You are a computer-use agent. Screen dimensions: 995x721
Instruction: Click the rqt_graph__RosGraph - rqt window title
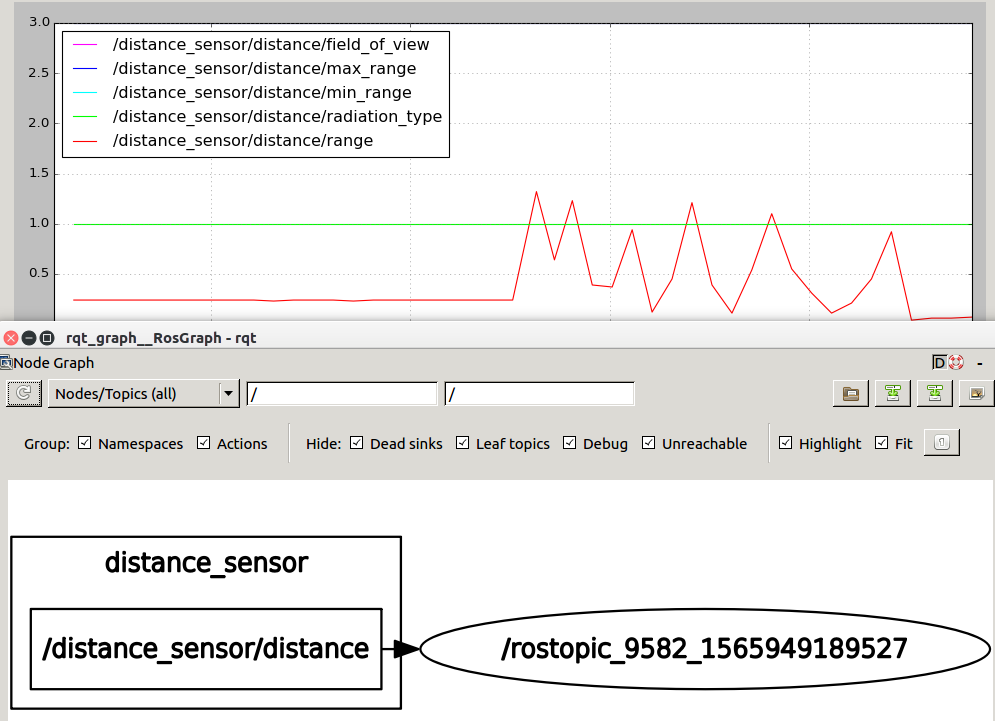pos(161,338)
